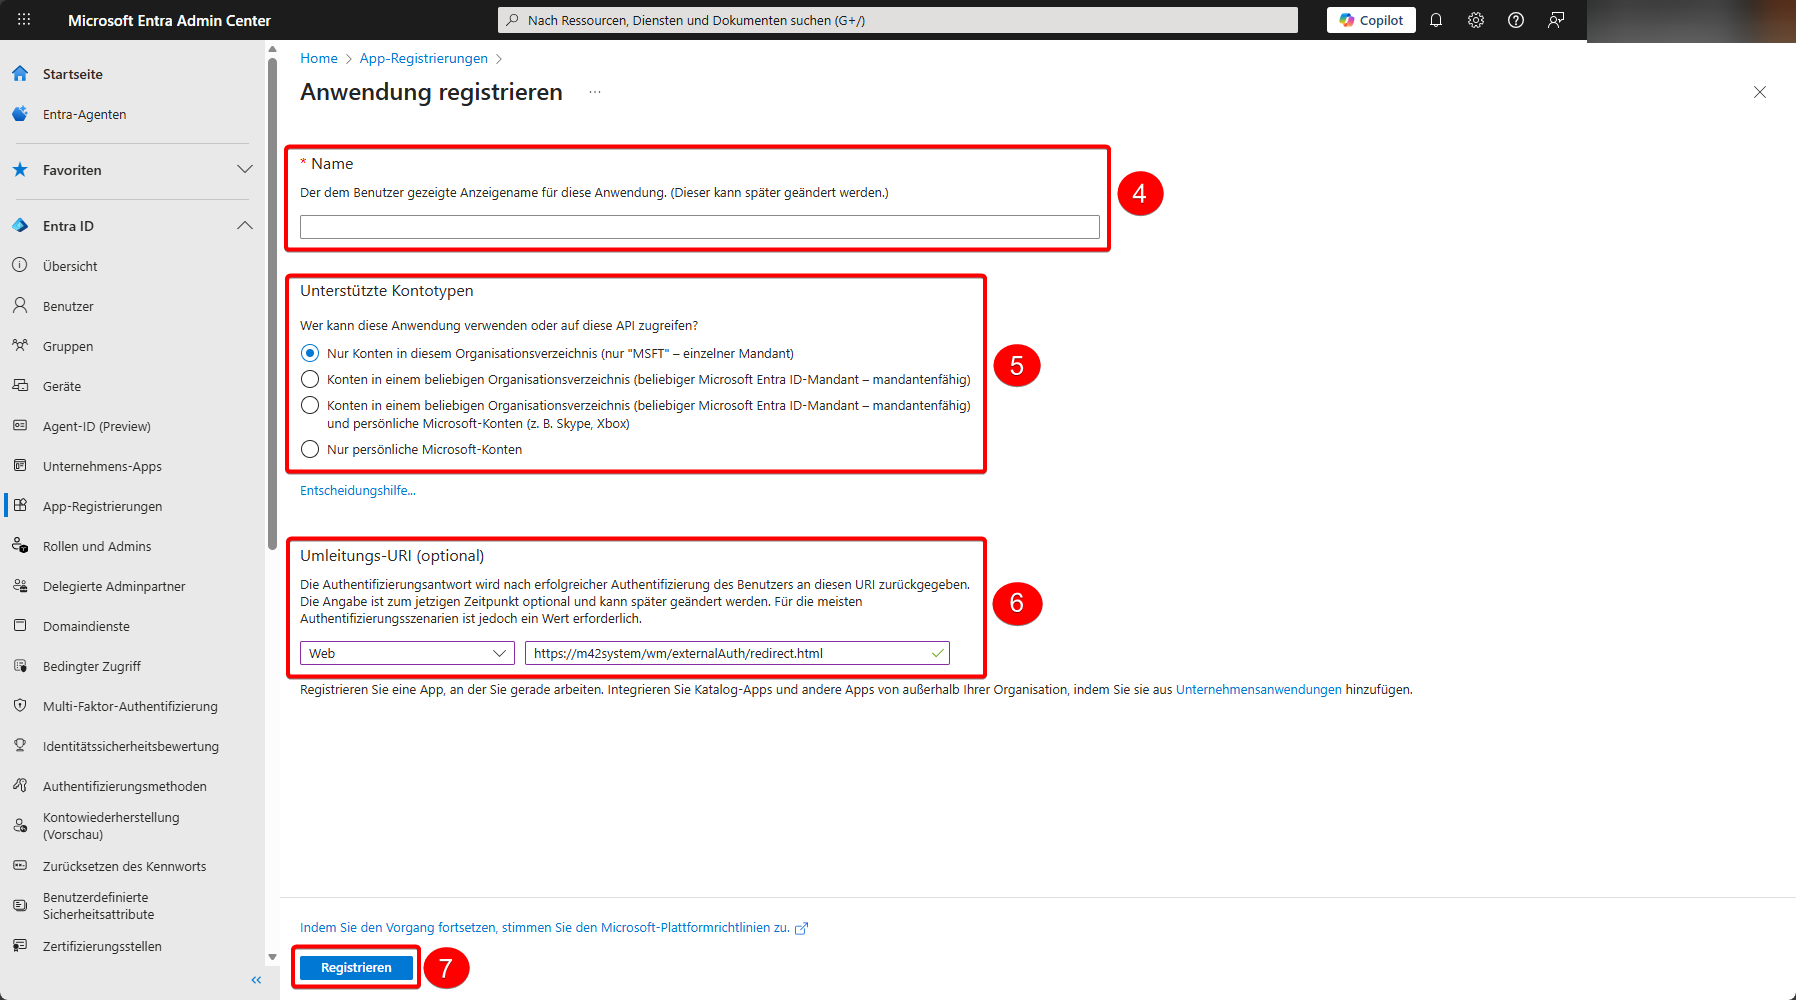Click the Registrieren button
Viewport: 1796px width, 1000px height.
(356, 967)
